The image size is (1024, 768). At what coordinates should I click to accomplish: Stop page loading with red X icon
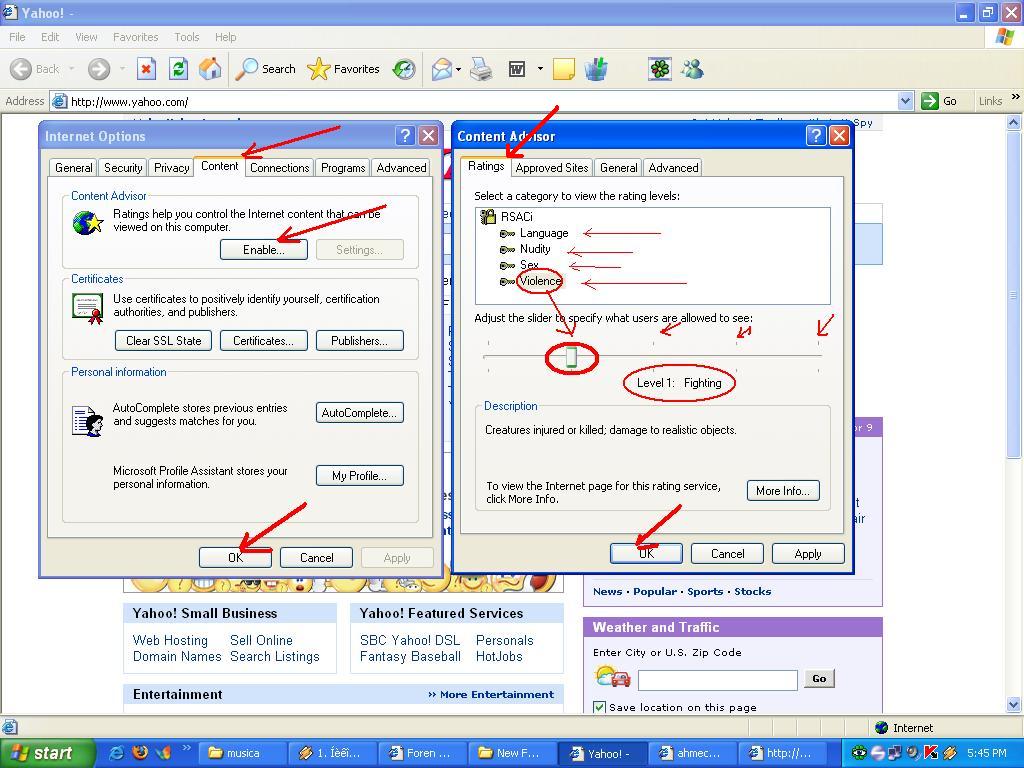coord(146,69)
